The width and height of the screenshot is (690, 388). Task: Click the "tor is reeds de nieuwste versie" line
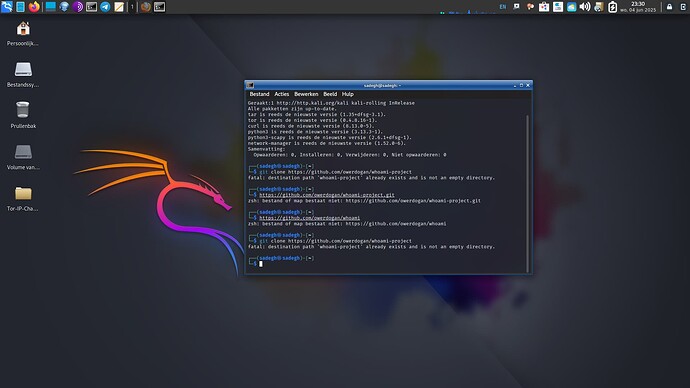tap(312, 120)
